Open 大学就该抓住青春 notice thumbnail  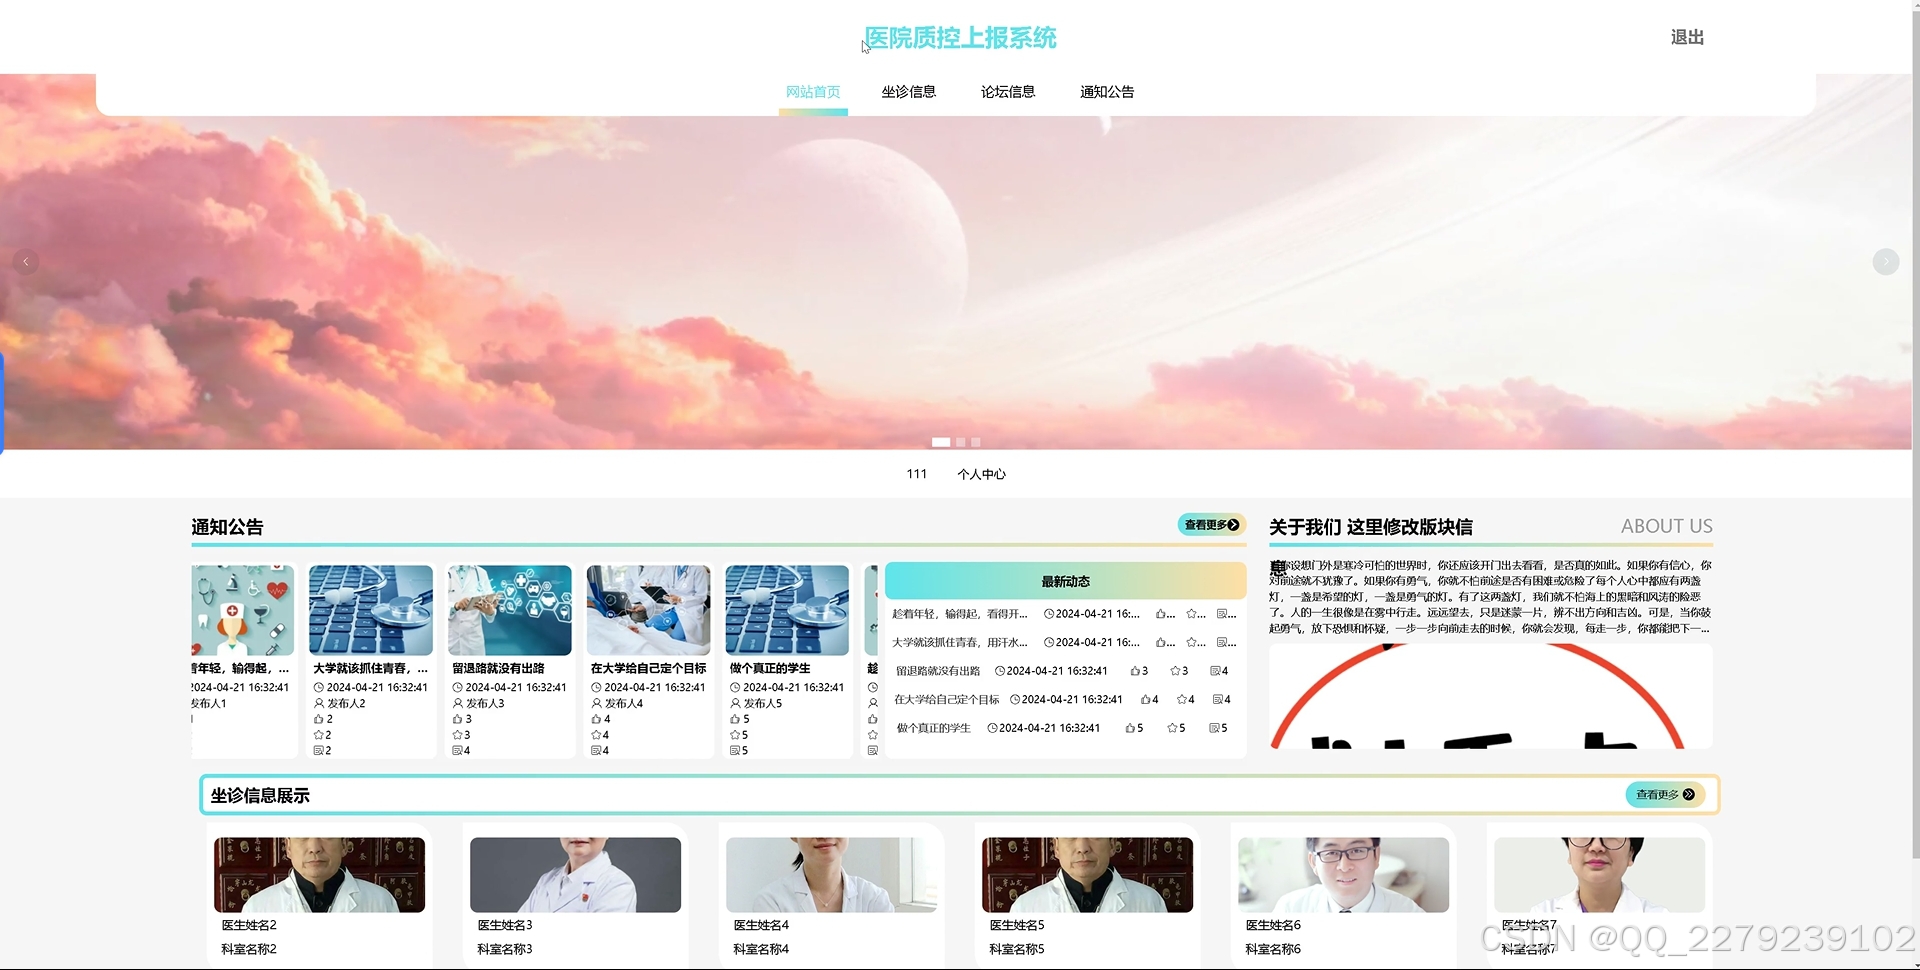pyautogui.click(x=371, y=610)
